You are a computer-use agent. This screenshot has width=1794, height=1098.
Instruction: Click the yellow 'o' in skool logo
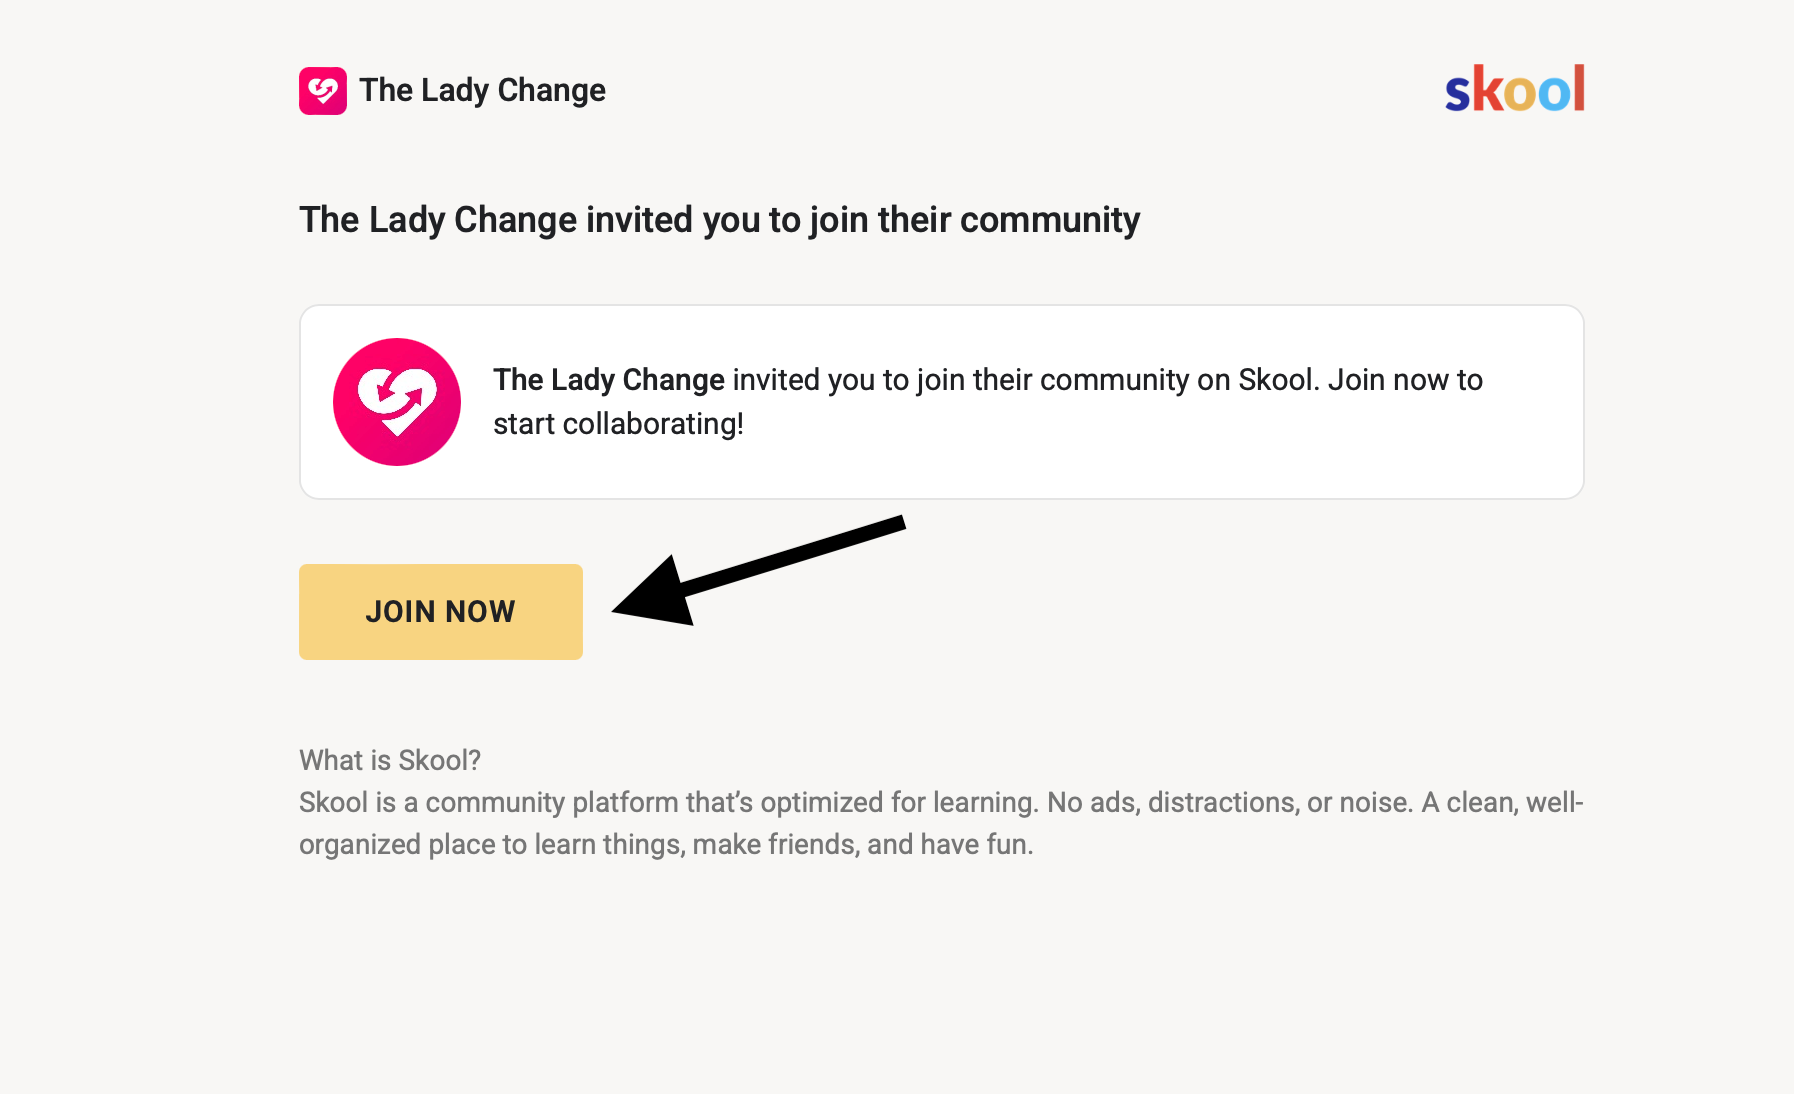click(x=1520, y=94)
